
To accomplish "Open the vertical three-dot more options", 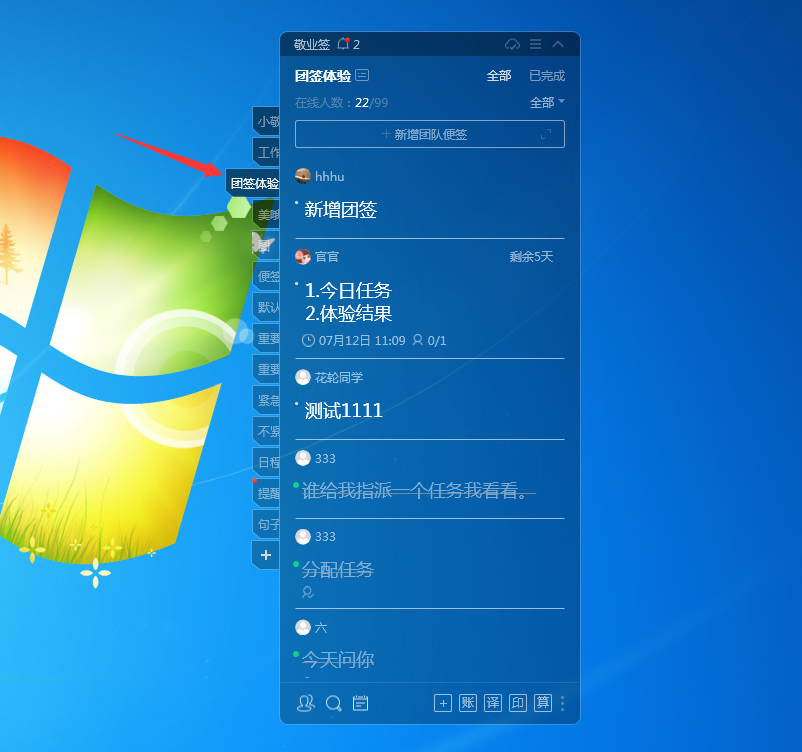I will coord(563,703).
